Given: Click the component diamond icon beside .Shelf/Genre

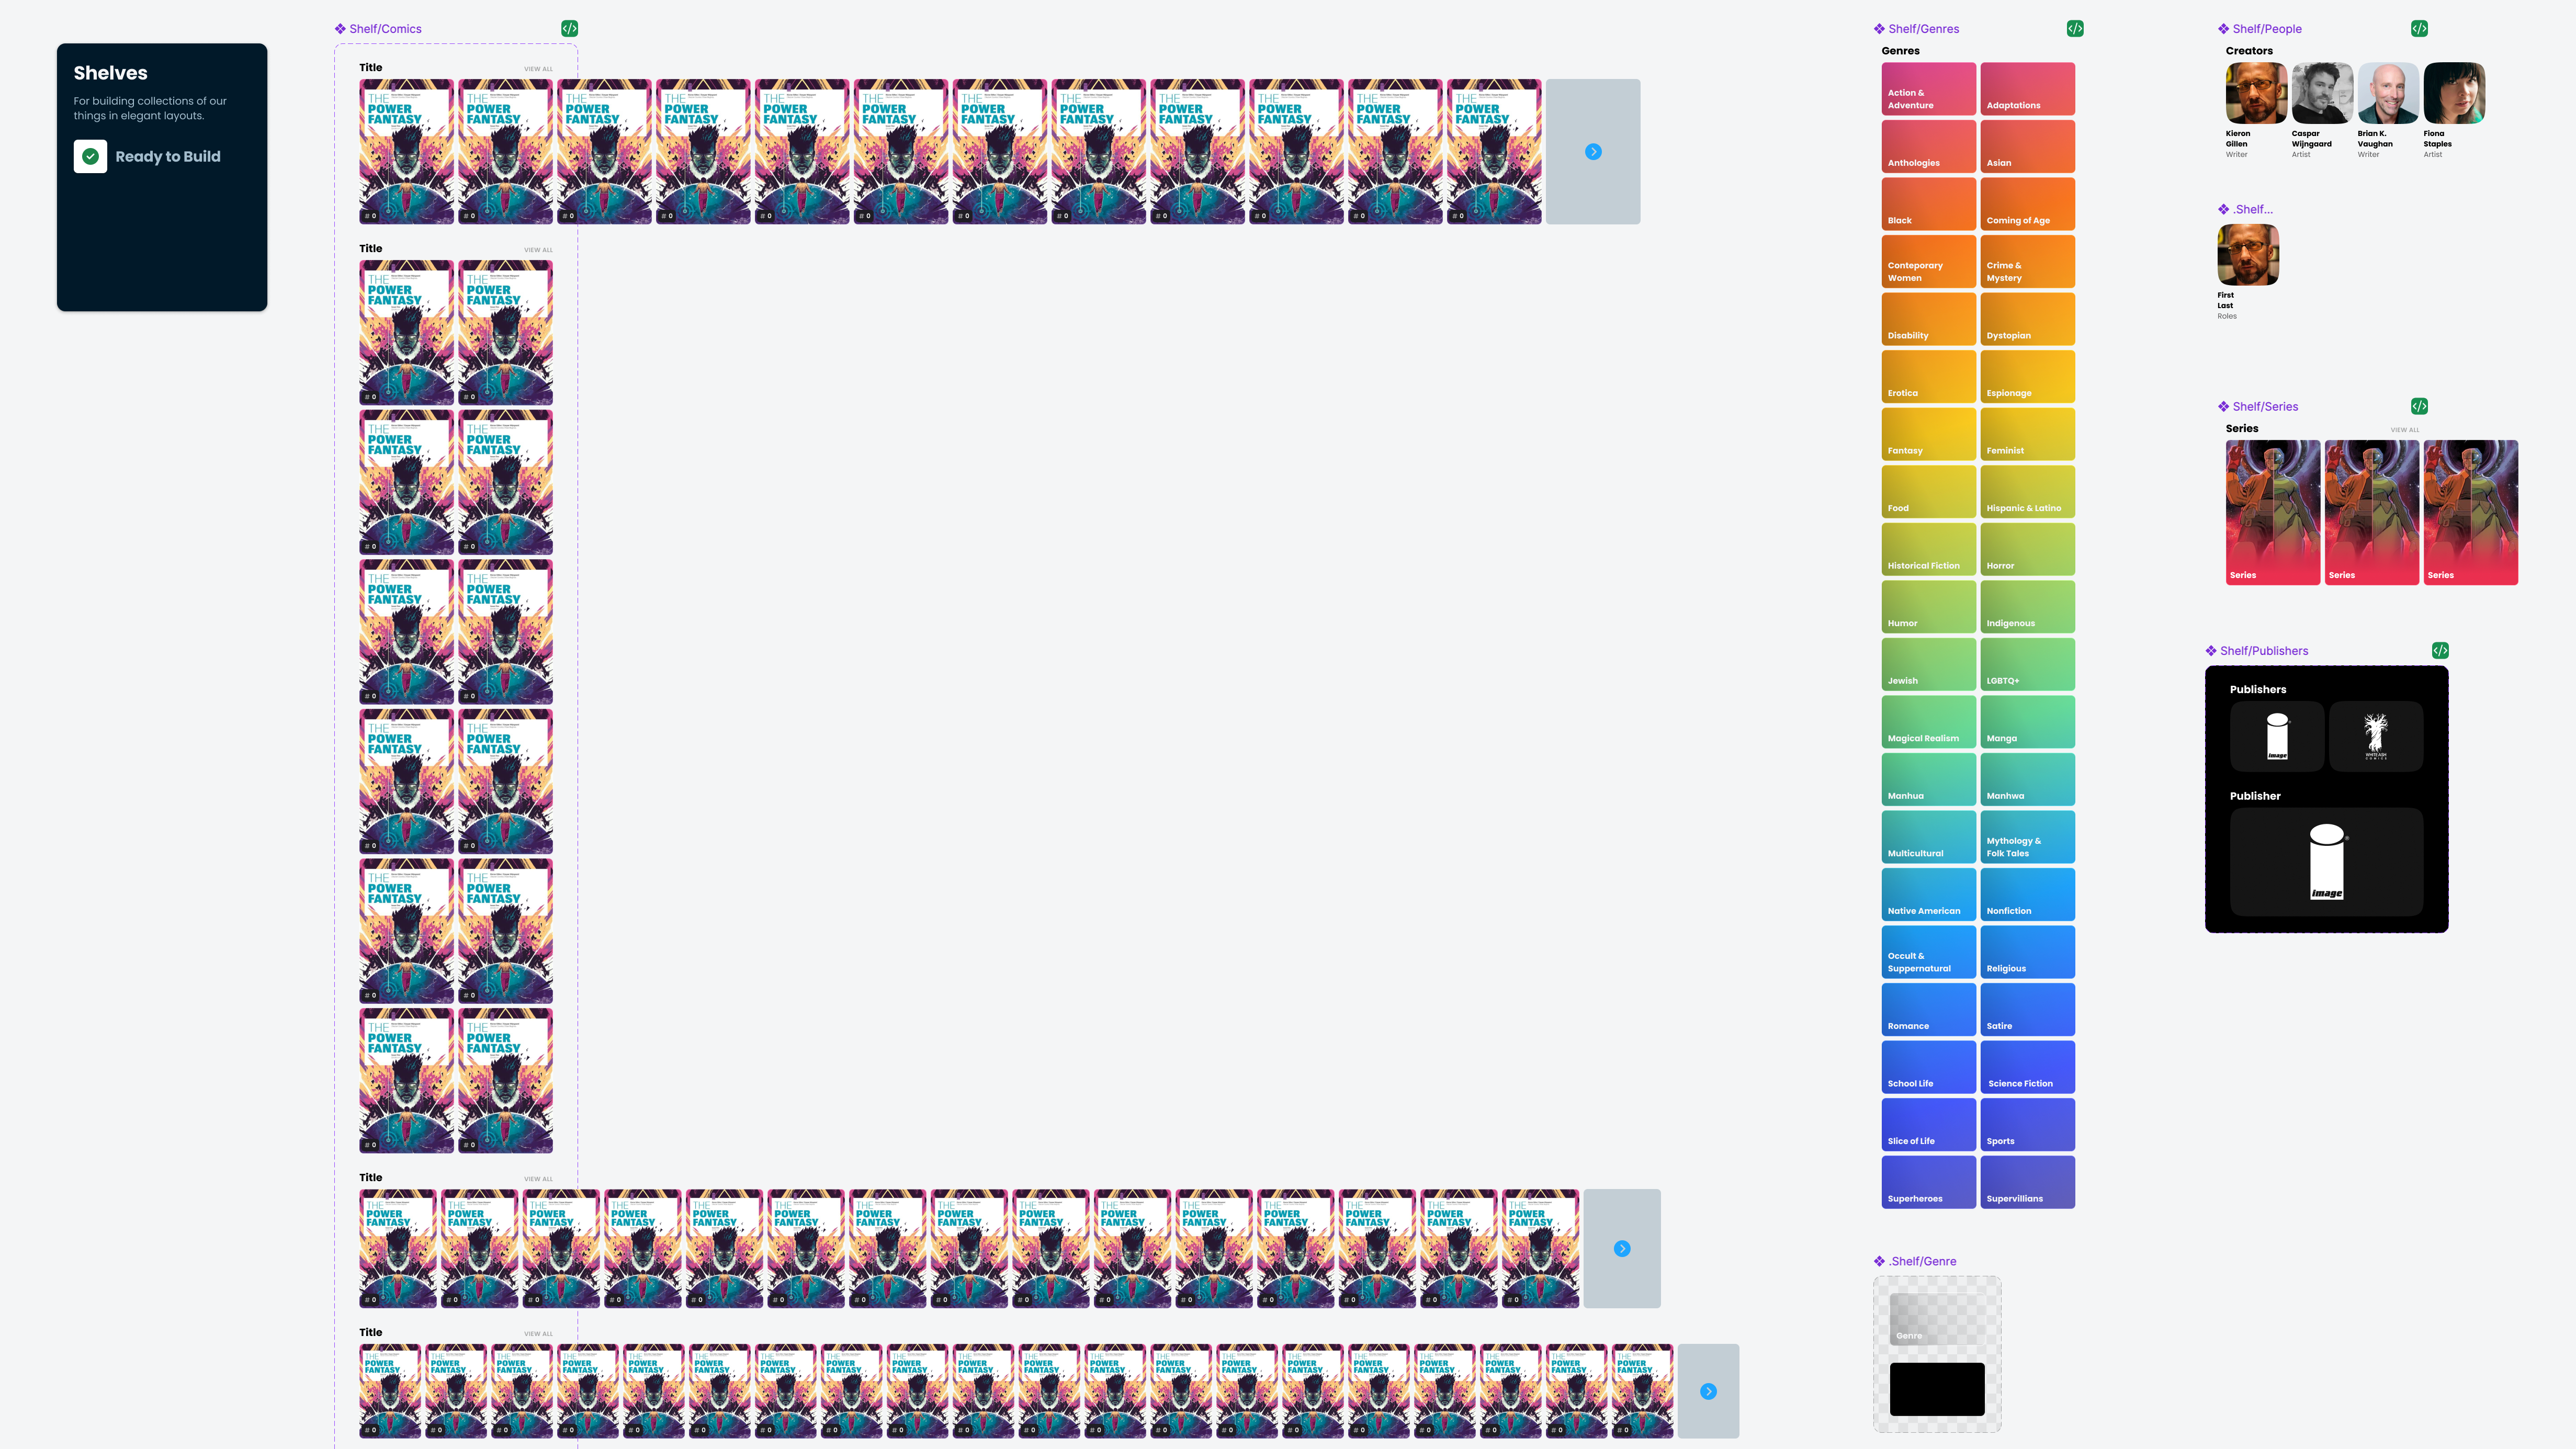Looking at the screenshot, I should click(1879, 1261).
